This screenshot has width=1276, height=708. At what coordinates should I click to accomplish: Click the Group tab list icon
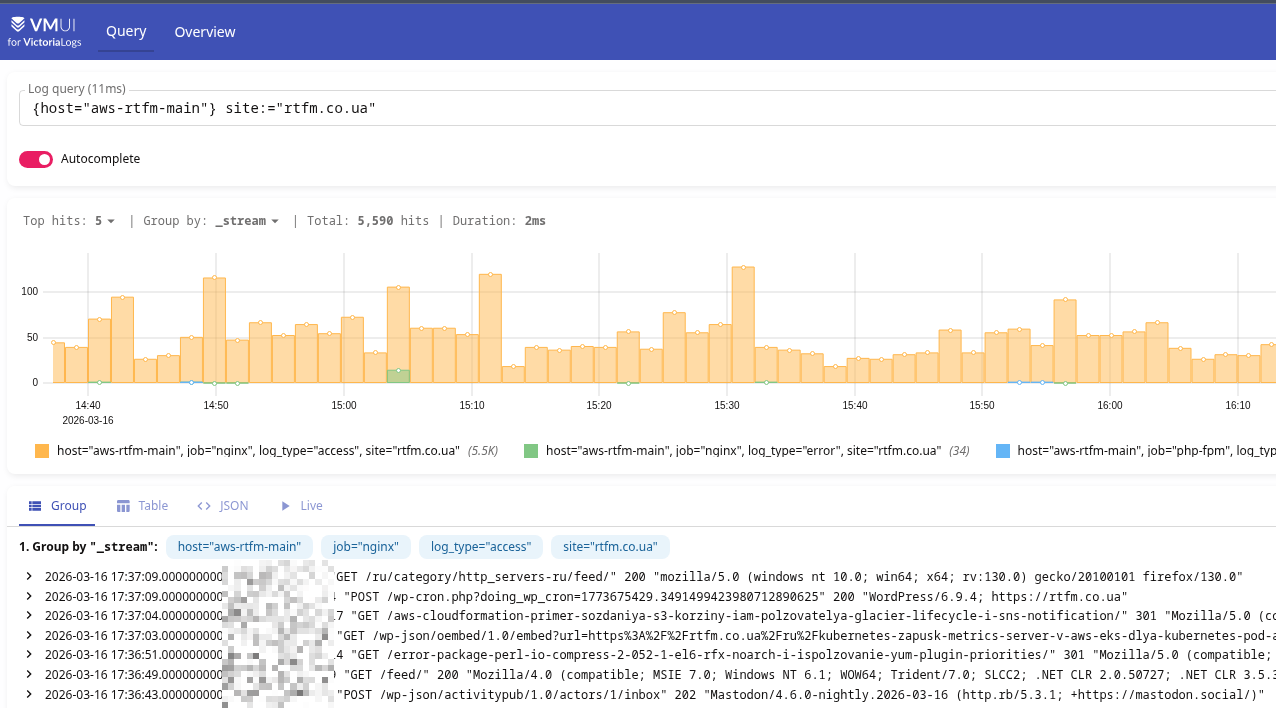click(x=34, y=506)
